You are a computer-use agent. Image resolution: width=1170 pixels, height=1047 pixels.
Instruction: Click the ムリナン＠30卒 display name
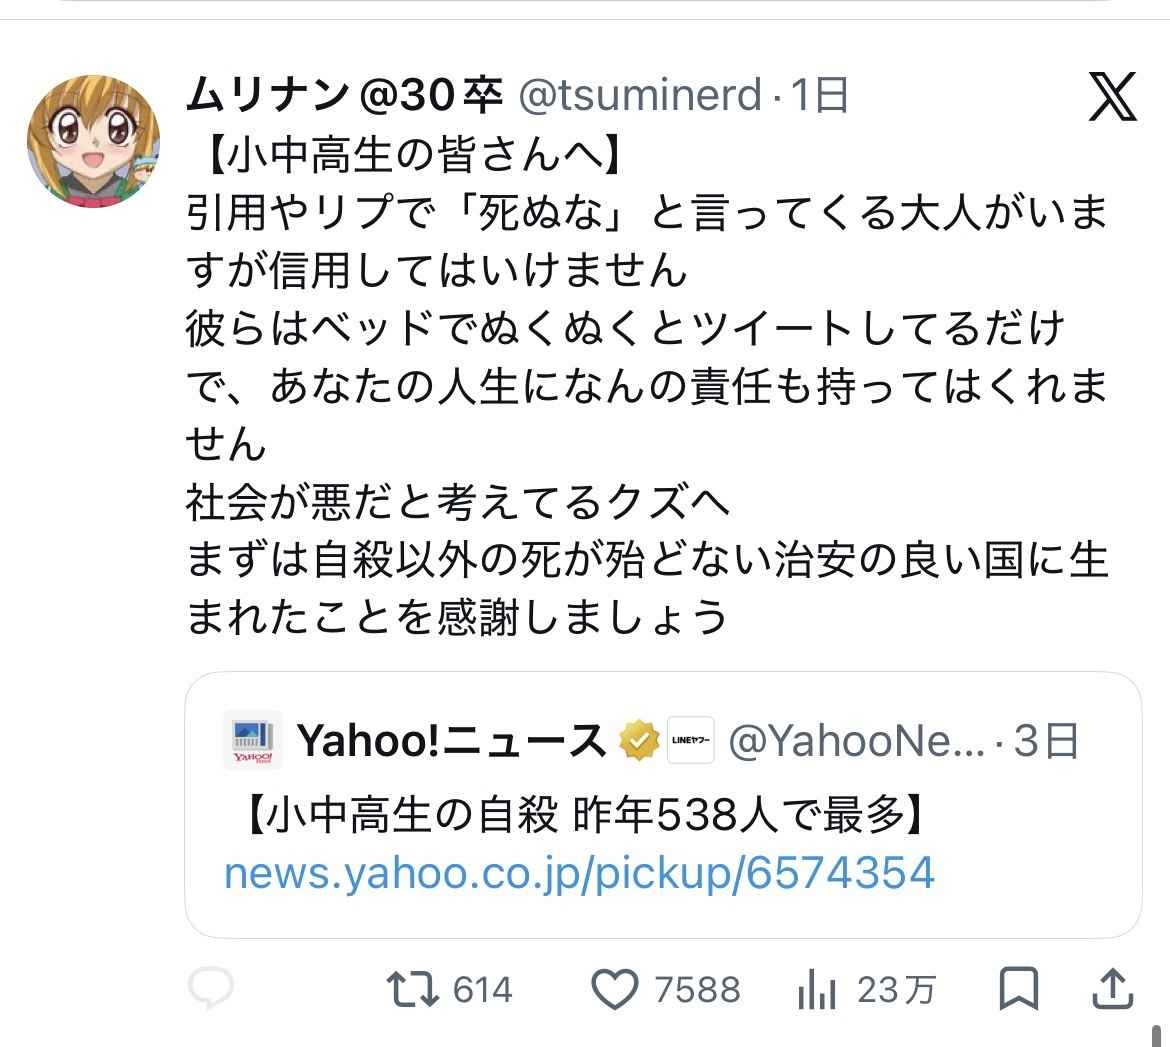coord(343,96)
